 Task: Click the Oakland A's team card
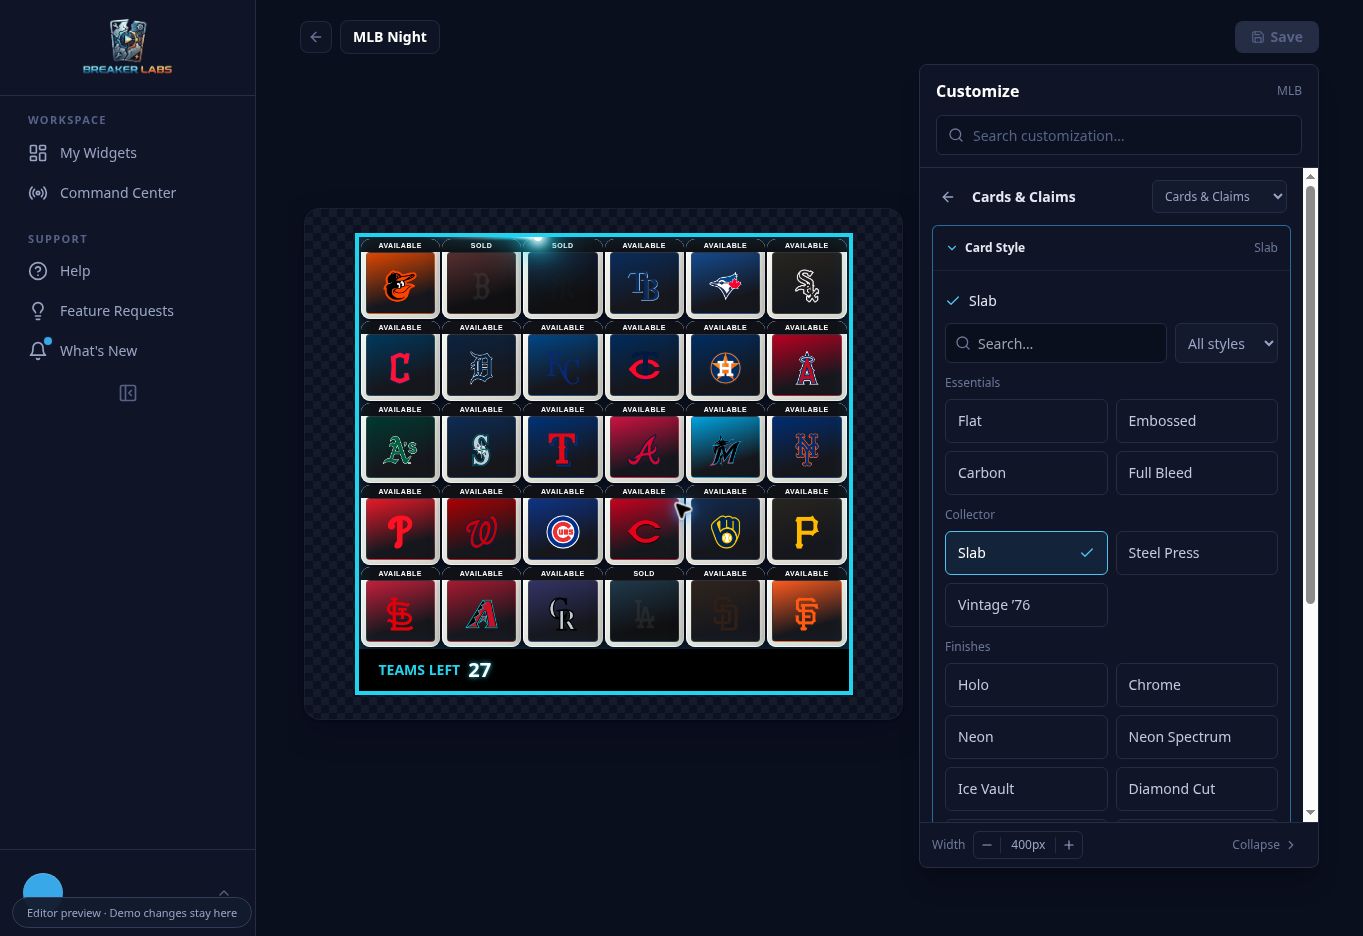[x=400, y=441]
